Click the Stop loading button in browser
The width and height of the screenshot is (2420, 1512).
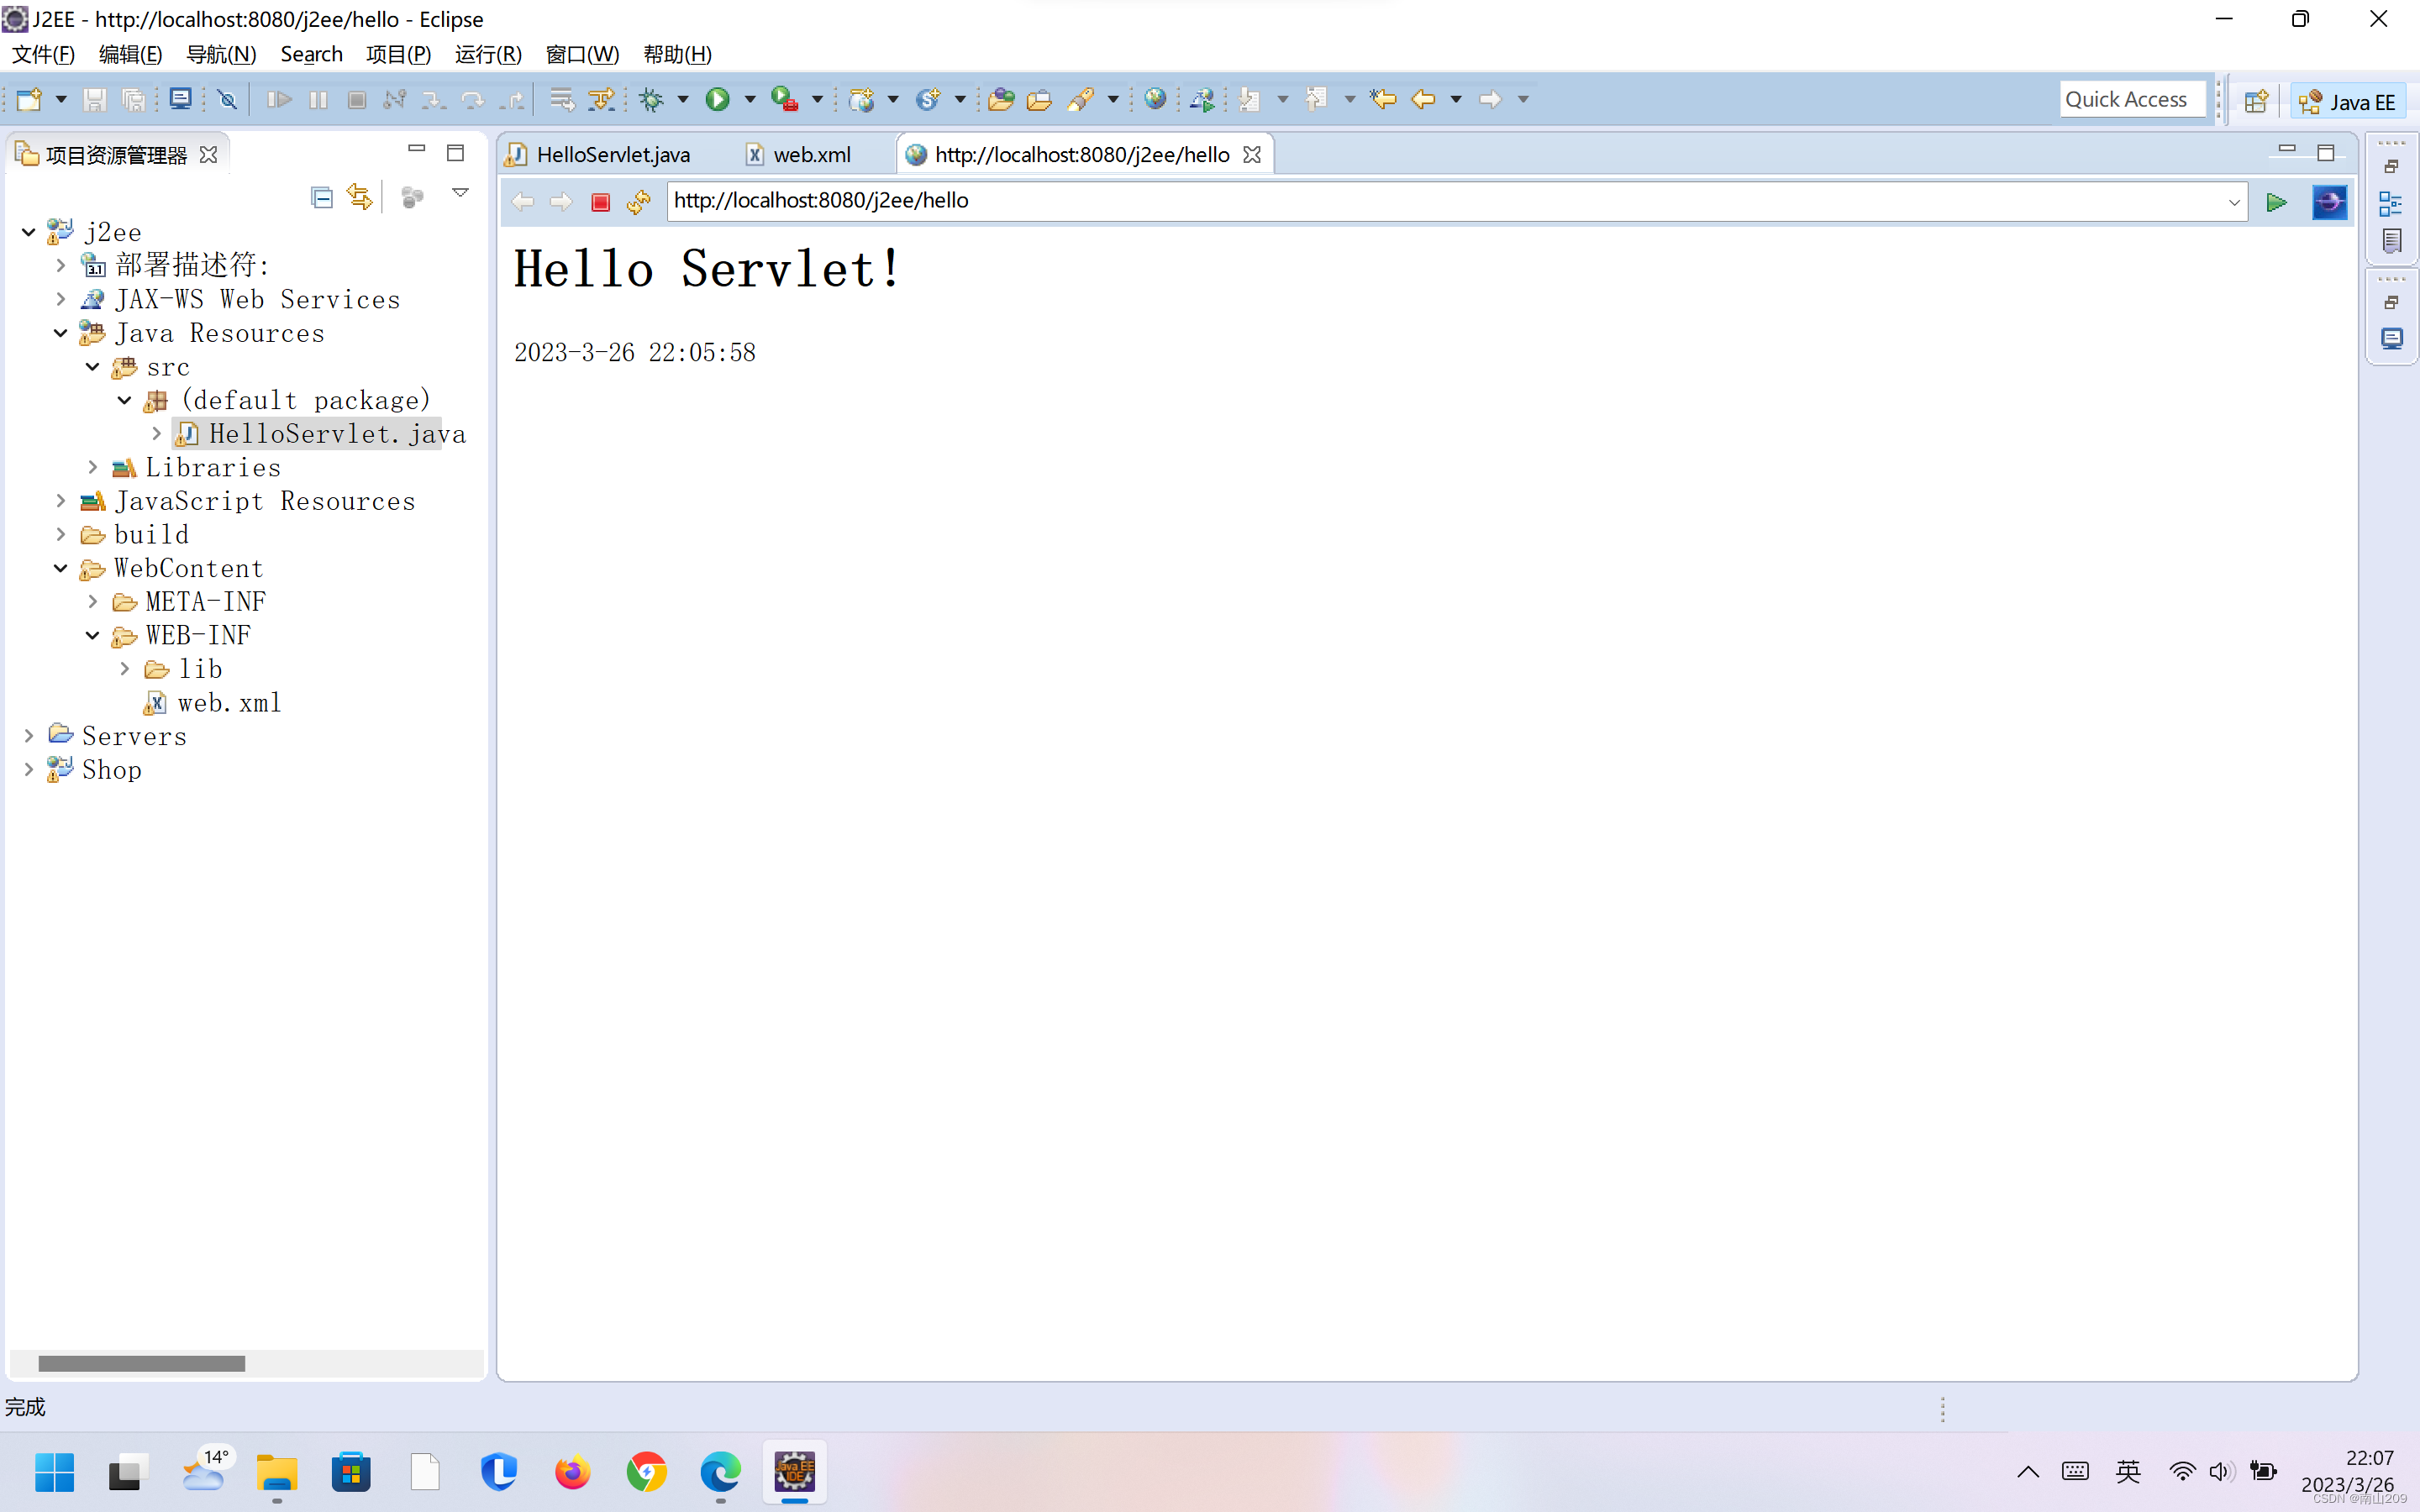click(600, 202)
